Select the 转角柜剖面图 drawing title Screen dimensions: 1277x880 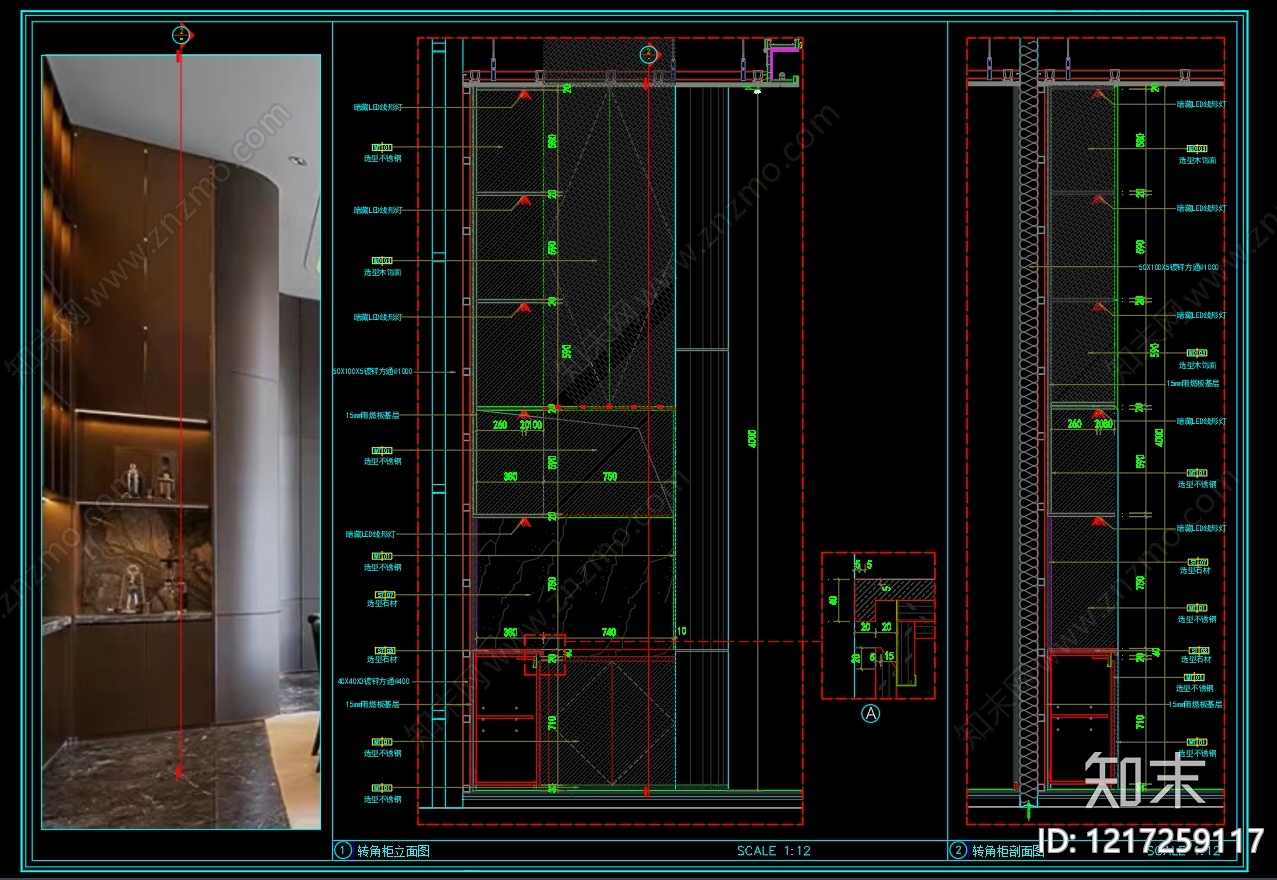[1007, 851]
